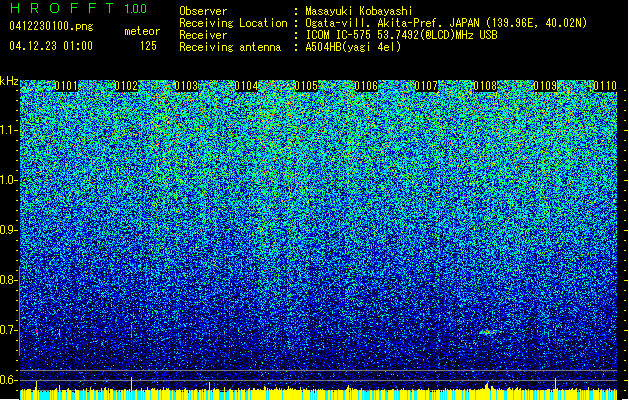
Task: Click the 0101 time marker
Action: click(66, 86)
